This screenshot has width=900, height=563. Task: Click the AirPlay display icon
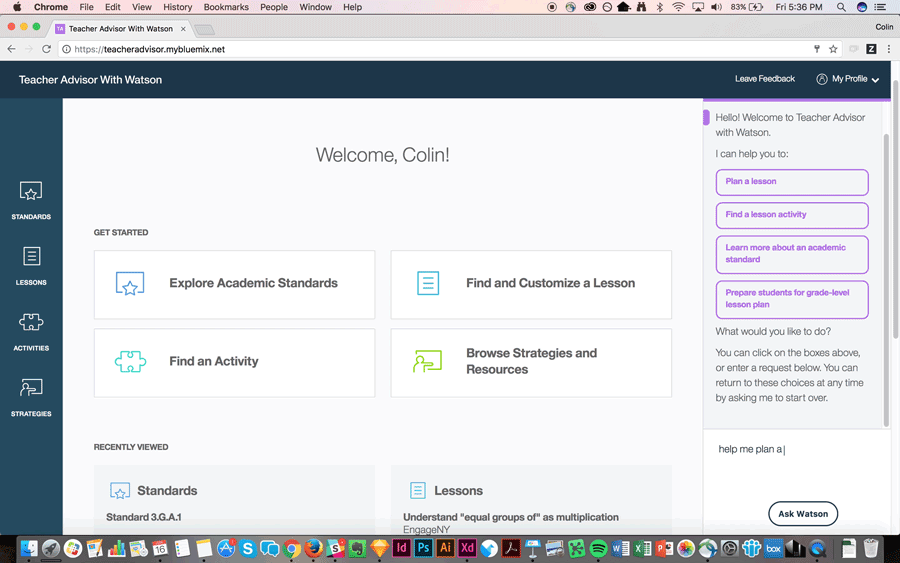click(697, 7)
